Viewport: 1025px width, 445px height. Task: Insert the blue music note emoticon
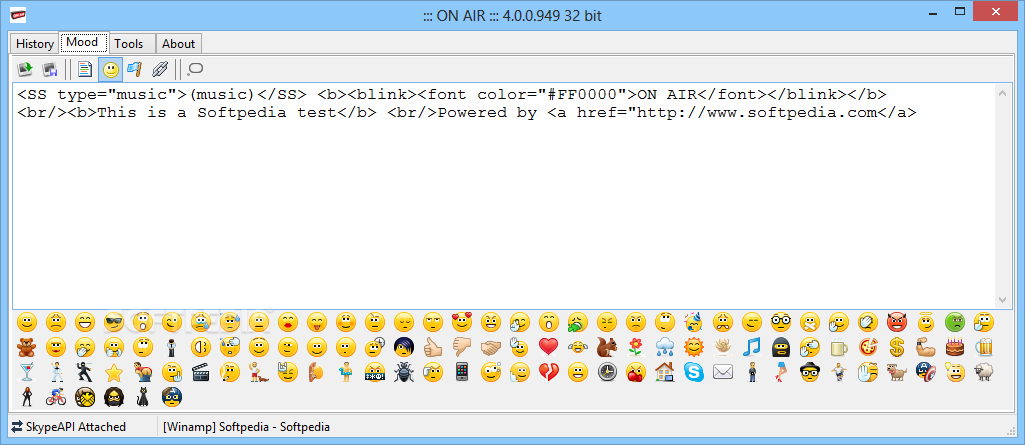coord(752,346)
